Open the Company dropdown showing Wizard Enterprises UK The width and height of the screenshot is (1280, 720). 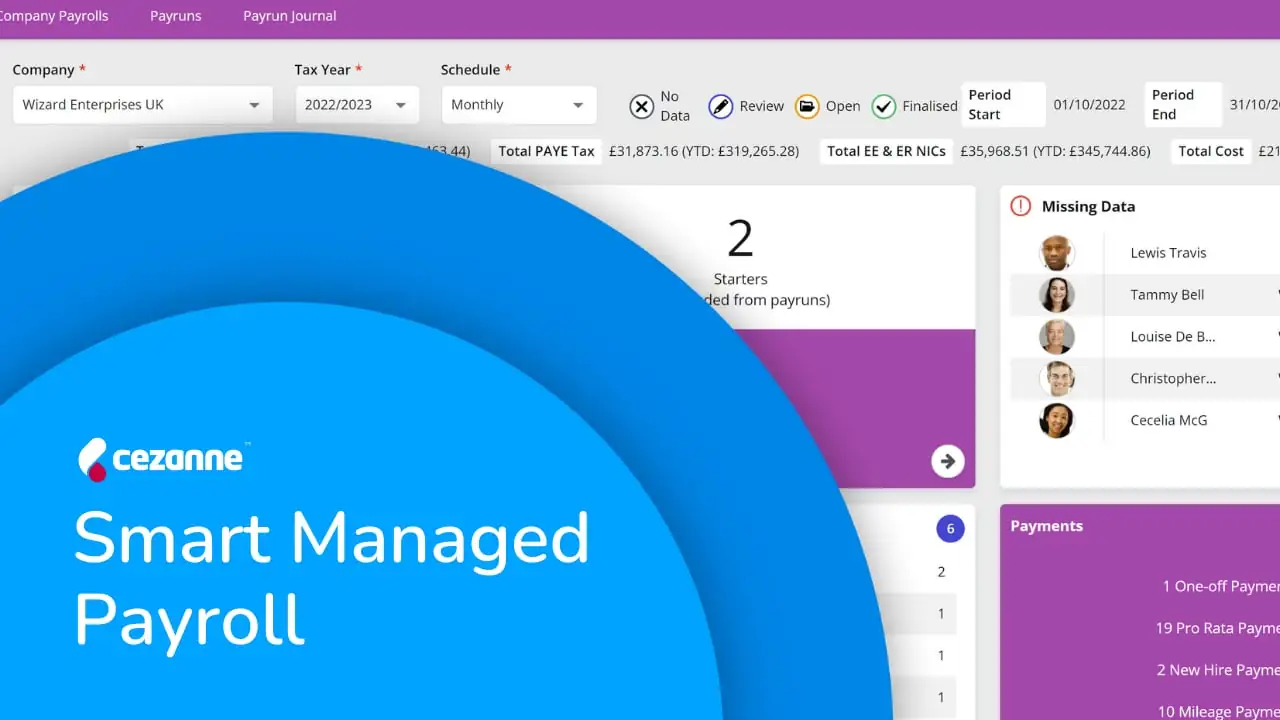click(x=142, y=105)
